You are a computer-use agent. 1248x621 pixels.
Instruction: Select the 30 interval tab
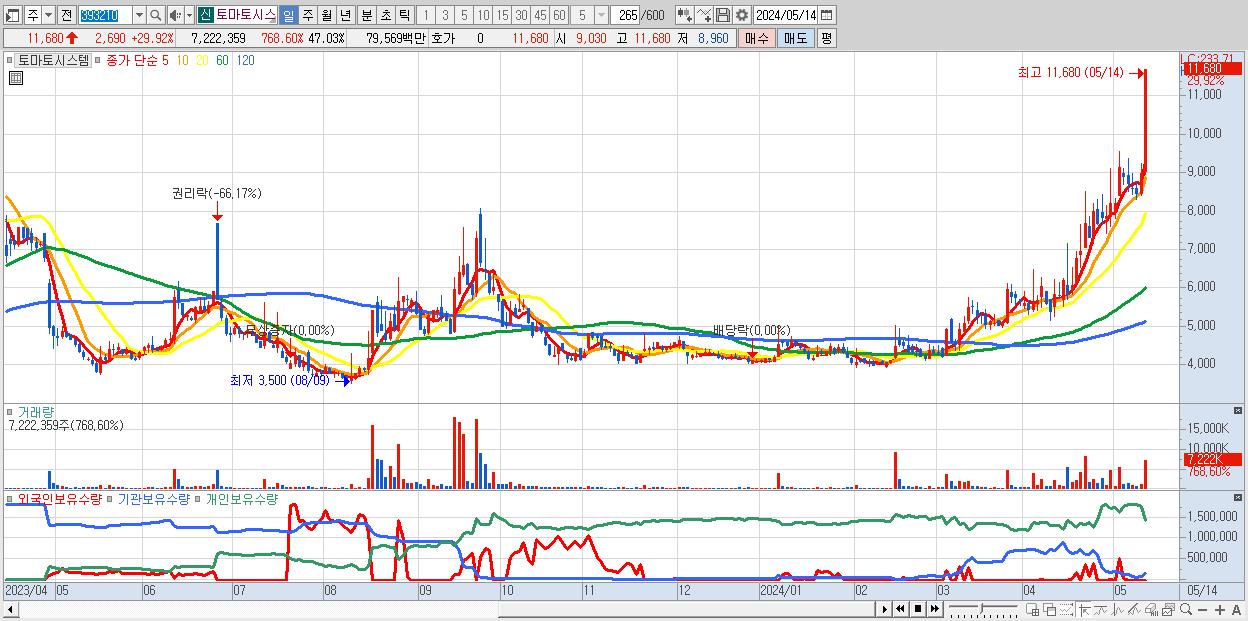coord(521,15)
